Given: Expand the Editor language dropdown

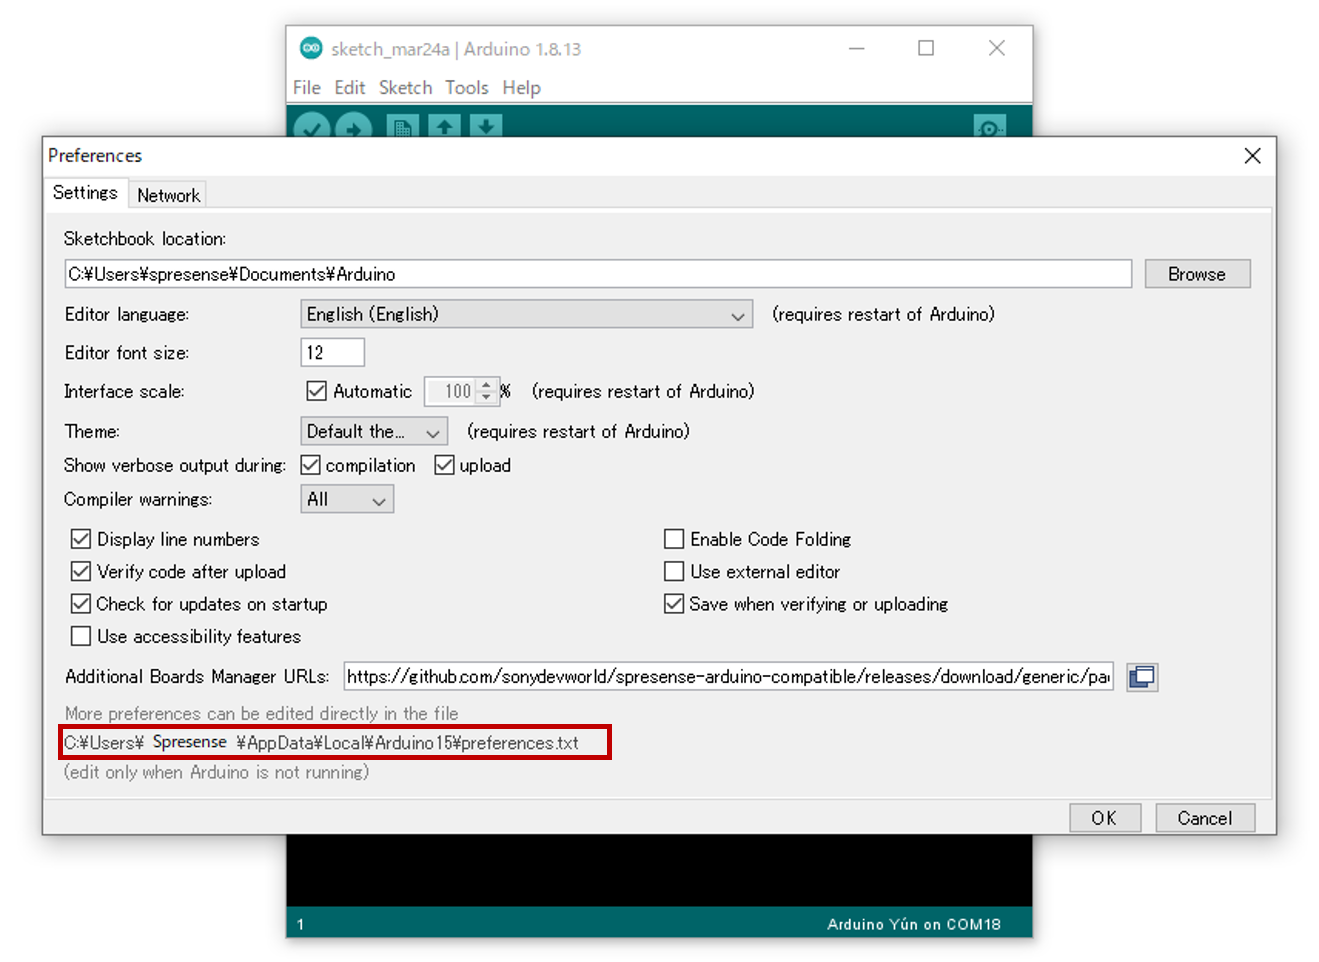Looking at the screenshot, I should [526, 315].
